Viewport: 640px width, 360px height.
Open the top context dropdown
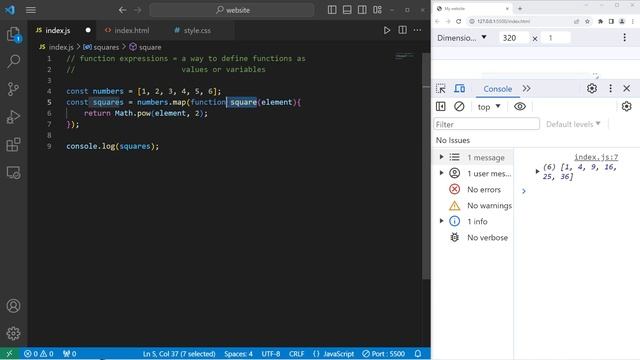click(489, 107)
